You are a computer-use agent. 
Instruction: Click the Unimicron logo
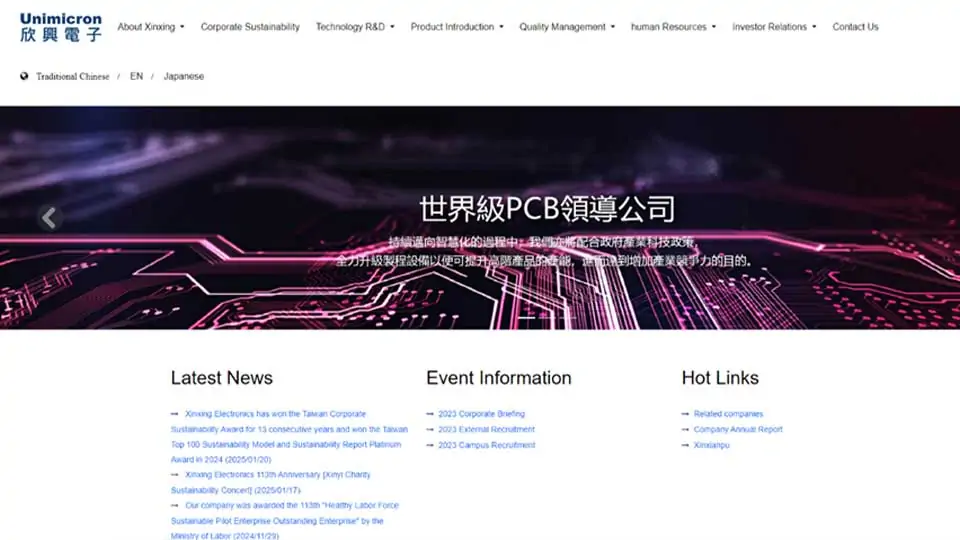[60, 27]
